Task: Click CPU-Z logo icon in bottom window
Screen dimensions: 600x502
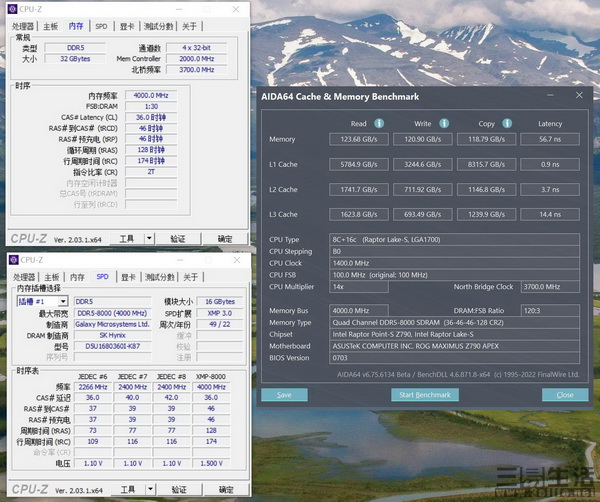Action: point(14,260)
